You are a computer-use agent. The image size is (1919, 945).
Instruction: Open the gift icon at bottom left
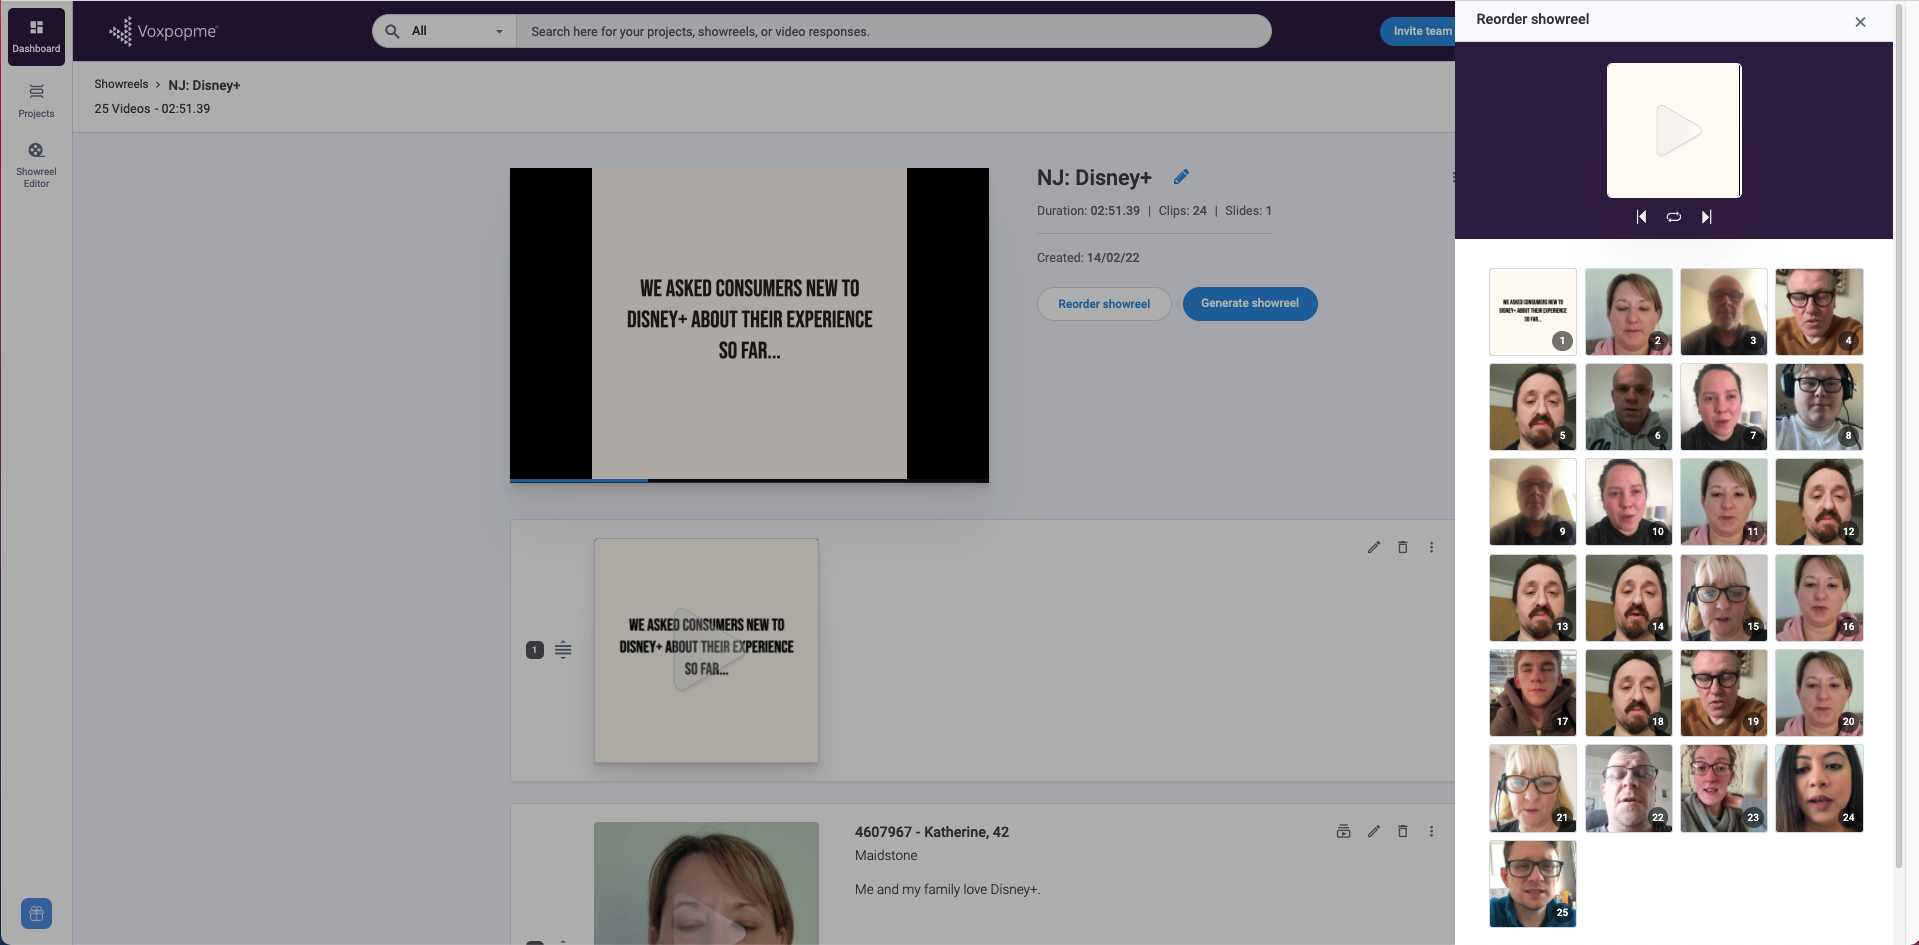point(36,913)
